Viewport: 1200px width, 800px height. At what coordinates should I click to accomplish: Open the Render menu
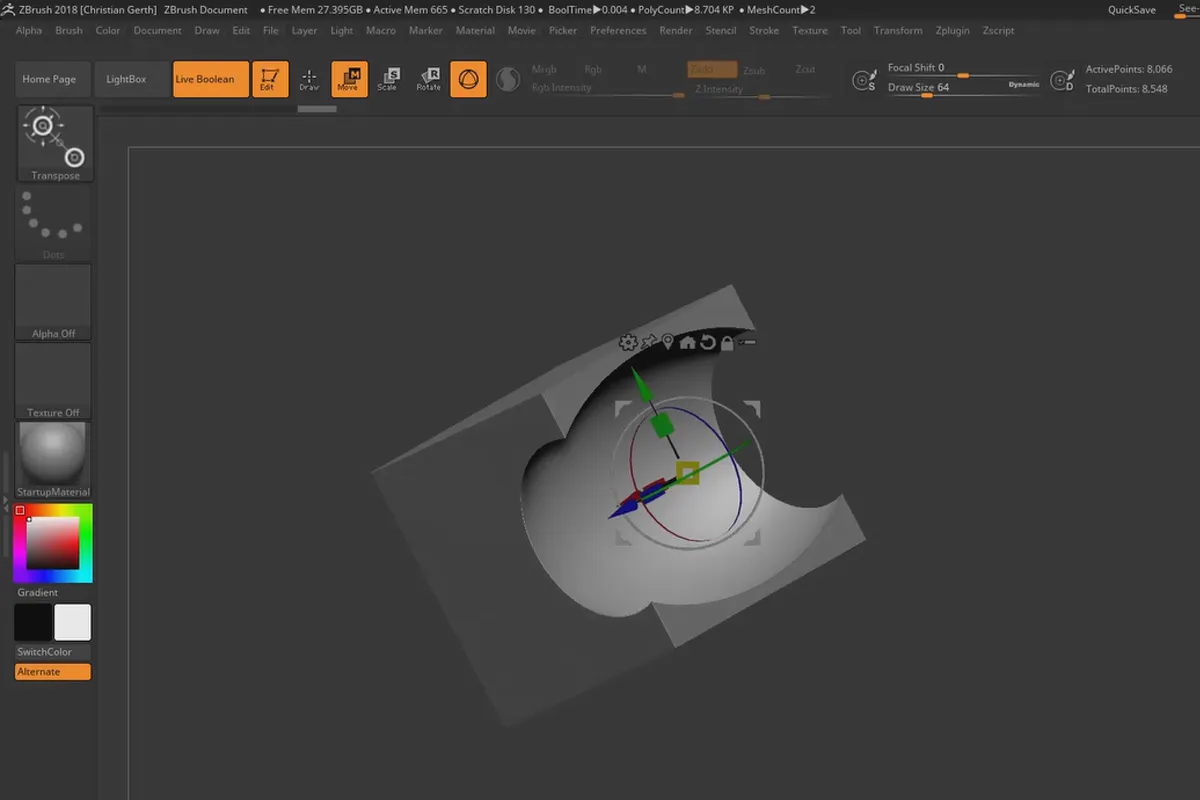(676, 30)
